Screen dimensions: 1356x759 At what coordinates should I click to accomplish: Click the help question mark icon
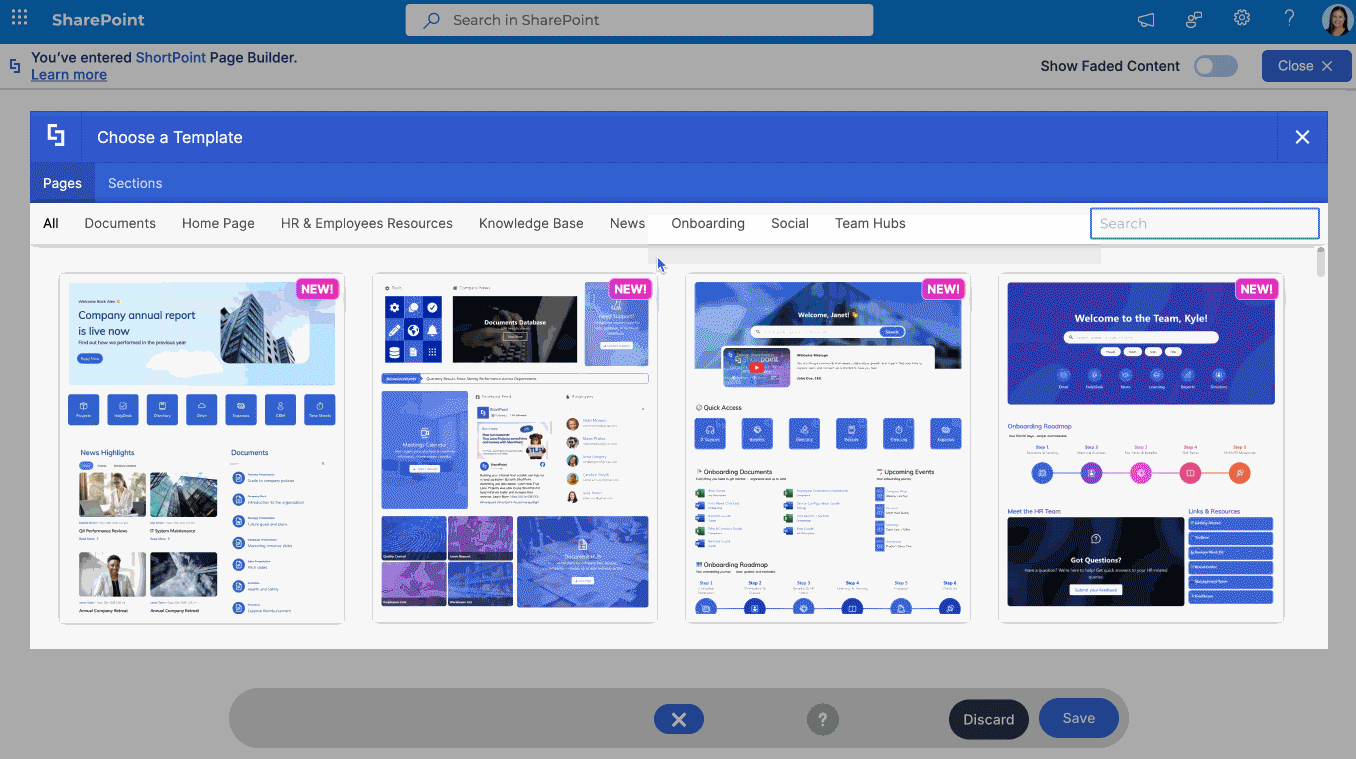[1289, 18]
